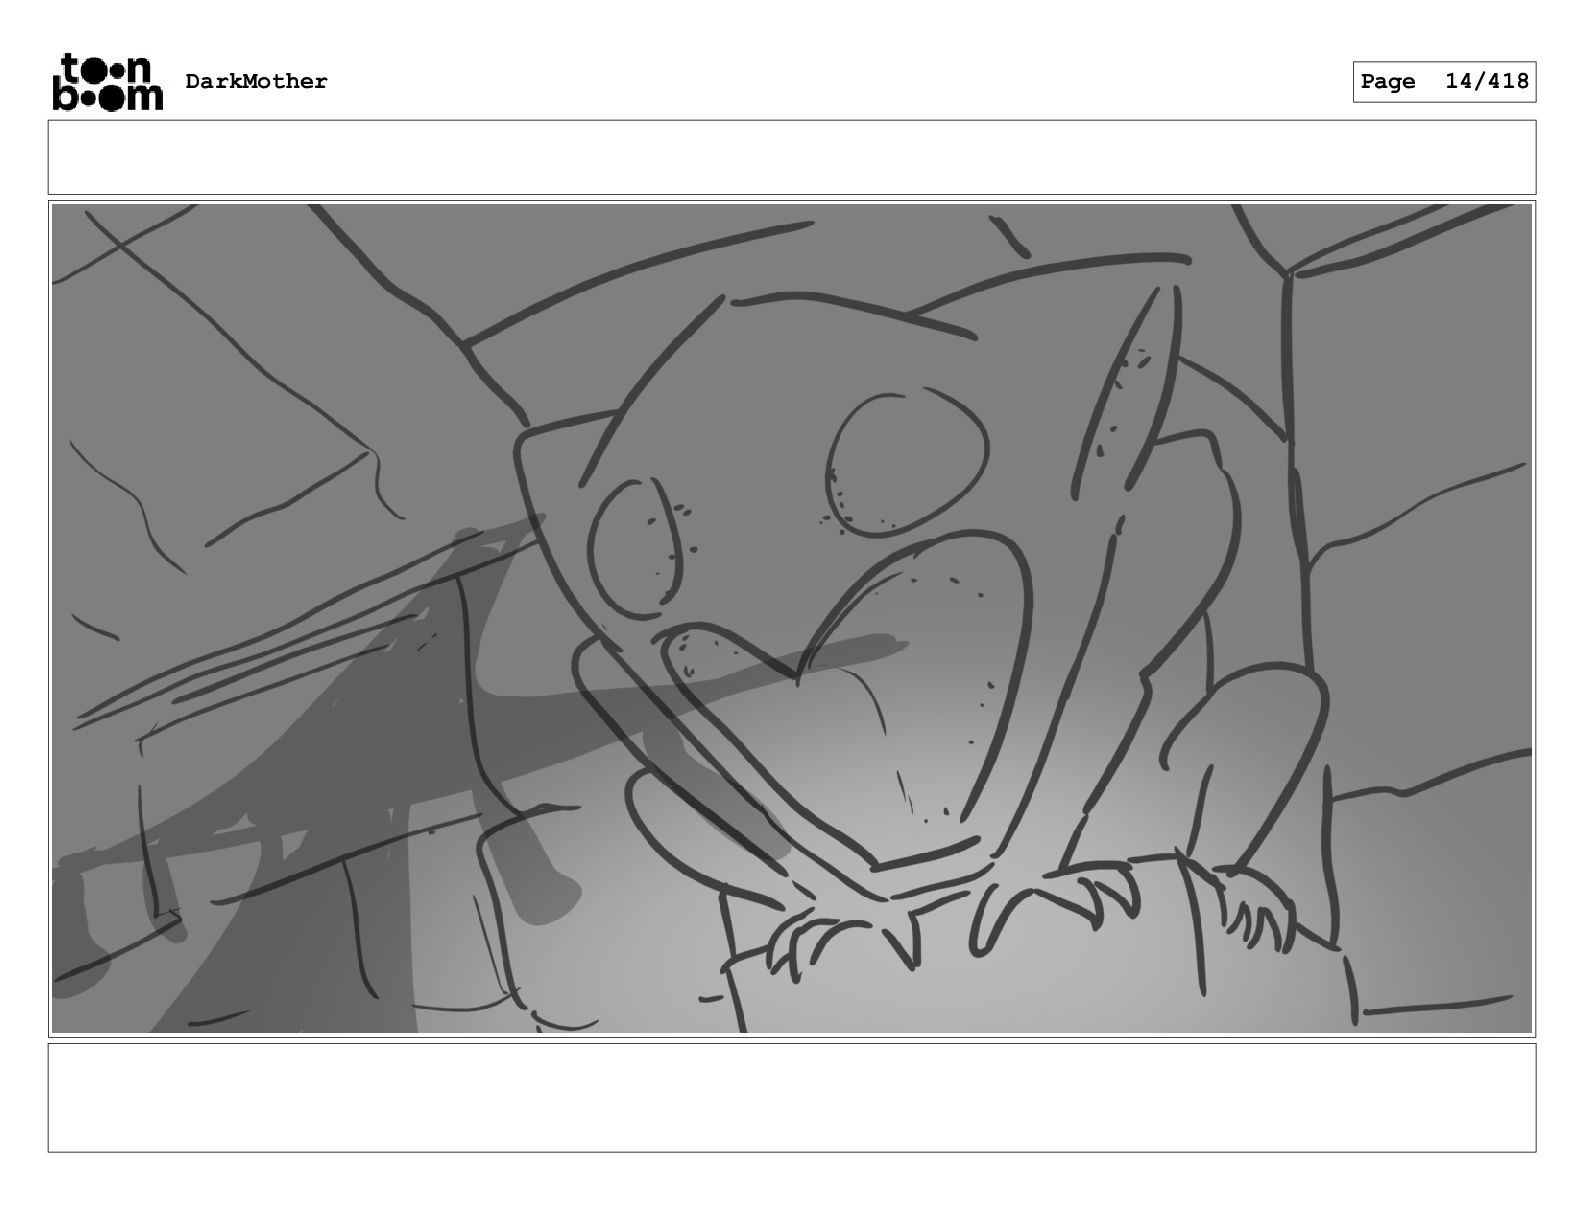The width and height of the screenshot is (1584, 1224).
Task: Click the Page 14/418 indicator box
Action: tap(1444, 82)
